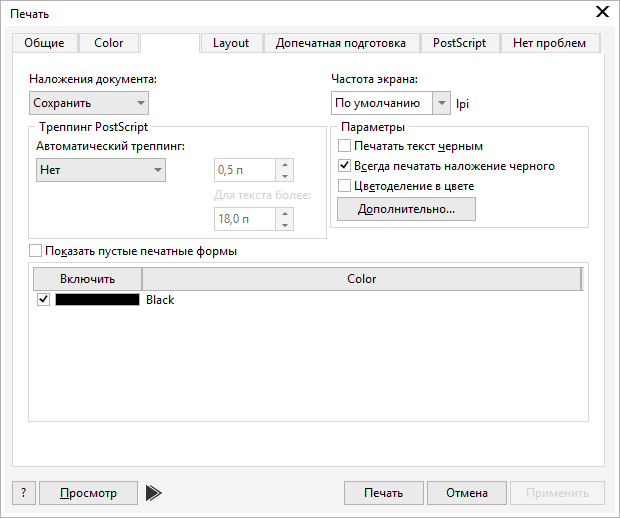
Task: Open the Допечатная подготовка tab
Action: click(x=341, y=43)
